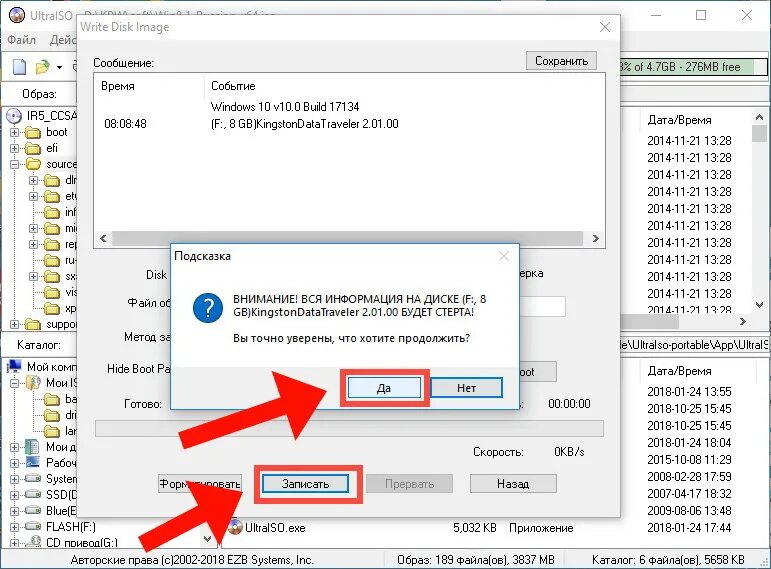The width and height of the screenshot is (771, 569).
Task: Expand the efi folder node
Action: click(14, 148)
